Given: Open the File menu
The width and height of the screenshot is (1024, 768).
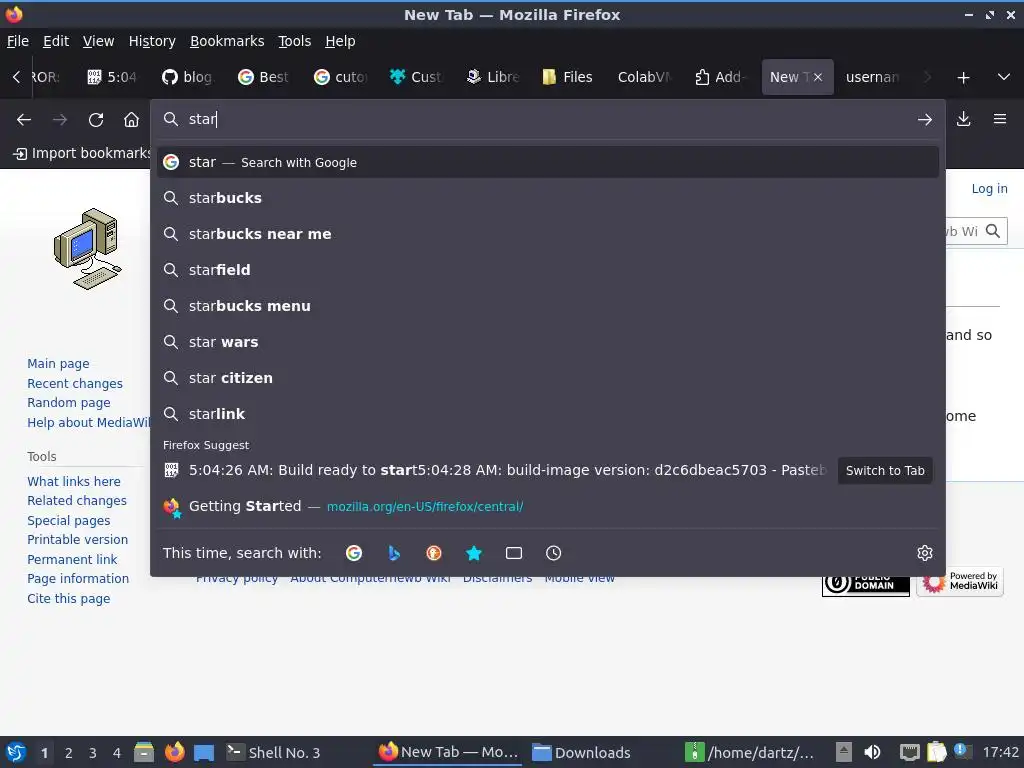Looking at the screenshot, I should tap(18, 41).
